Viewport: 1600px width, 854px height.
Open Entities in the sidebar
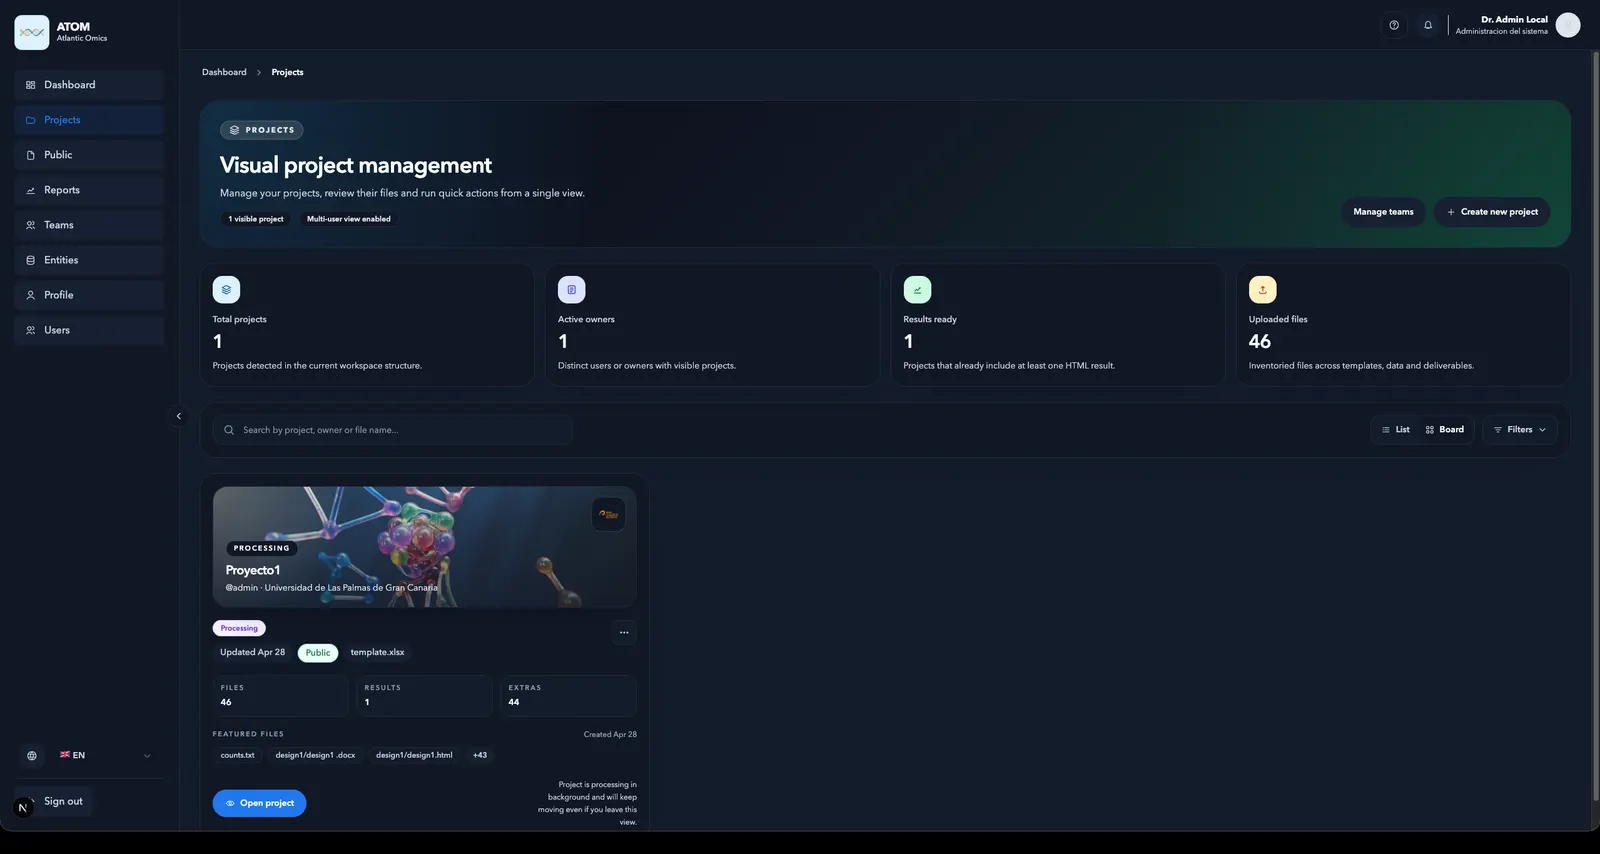[89, 260]
